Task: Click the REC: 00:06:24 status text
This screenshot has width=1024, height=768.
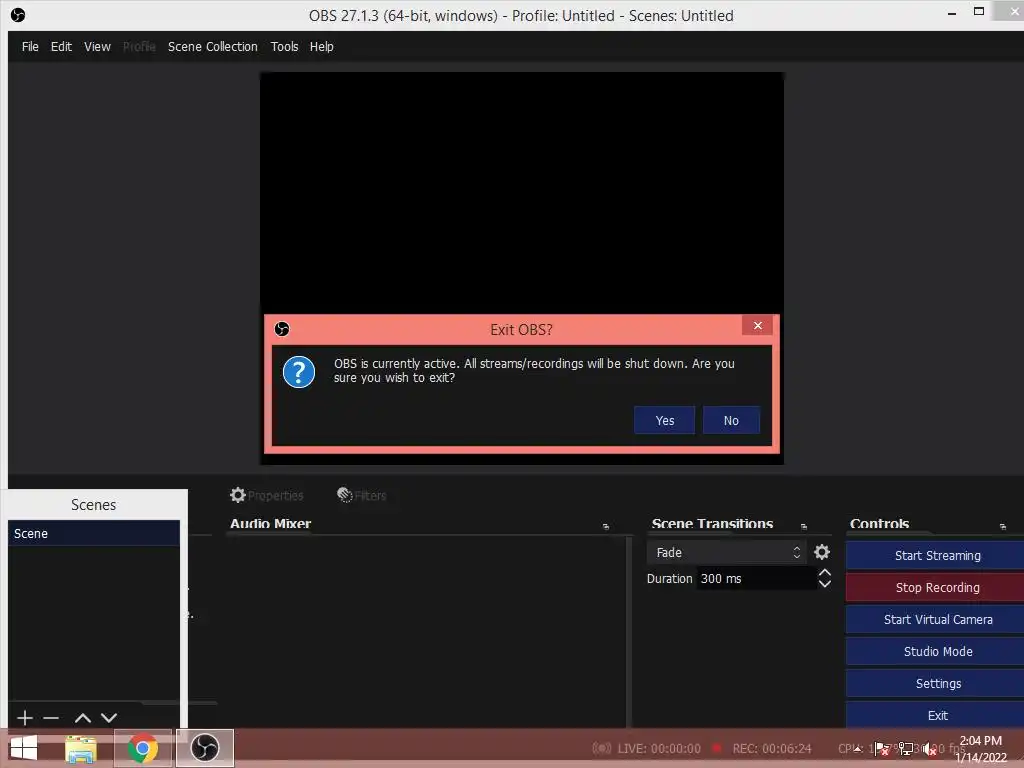Action: coord(771,748)
